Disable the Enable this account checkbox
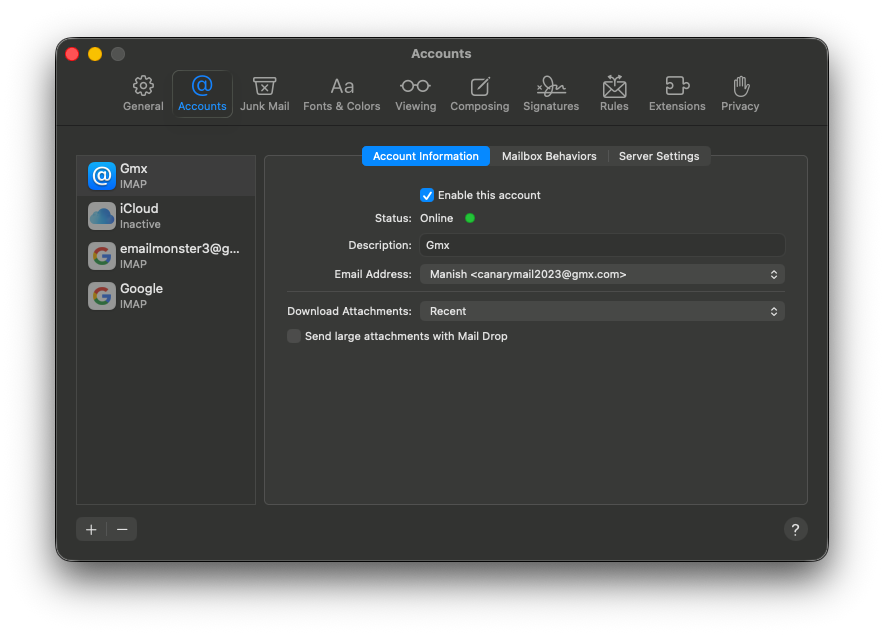Screen dimensions: 884x635 point(427,195)
